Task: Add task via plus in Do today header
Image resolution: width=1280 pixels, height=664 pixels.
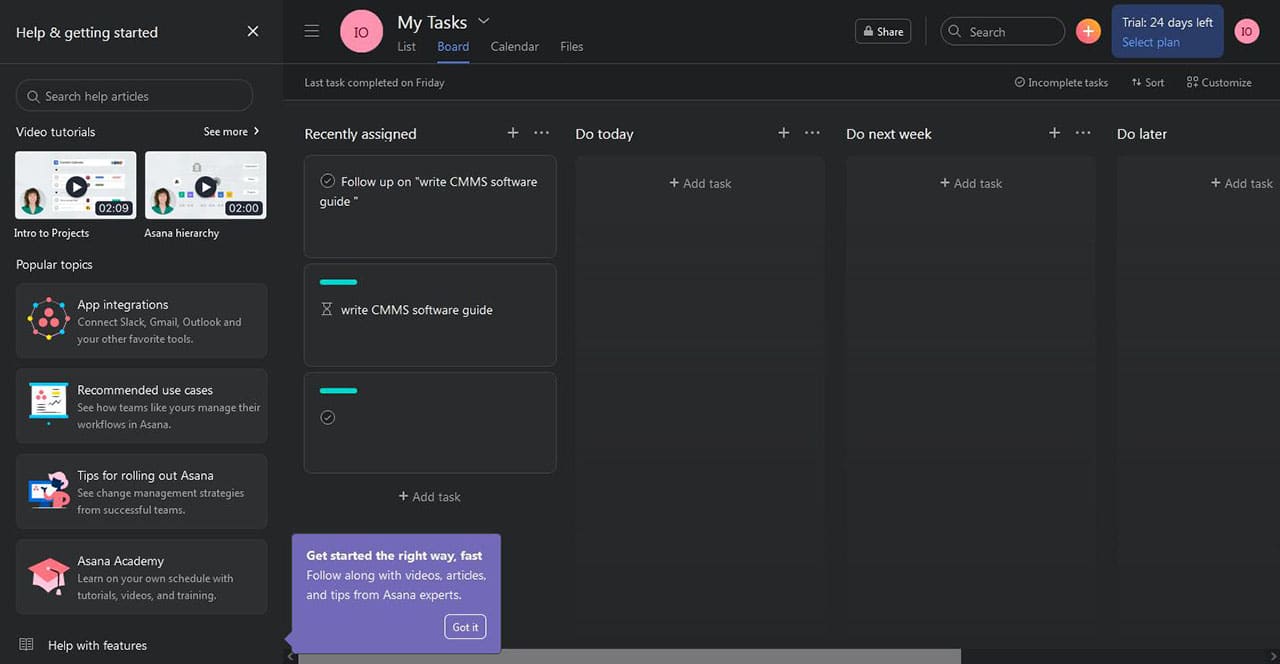Action: (784, 133)
